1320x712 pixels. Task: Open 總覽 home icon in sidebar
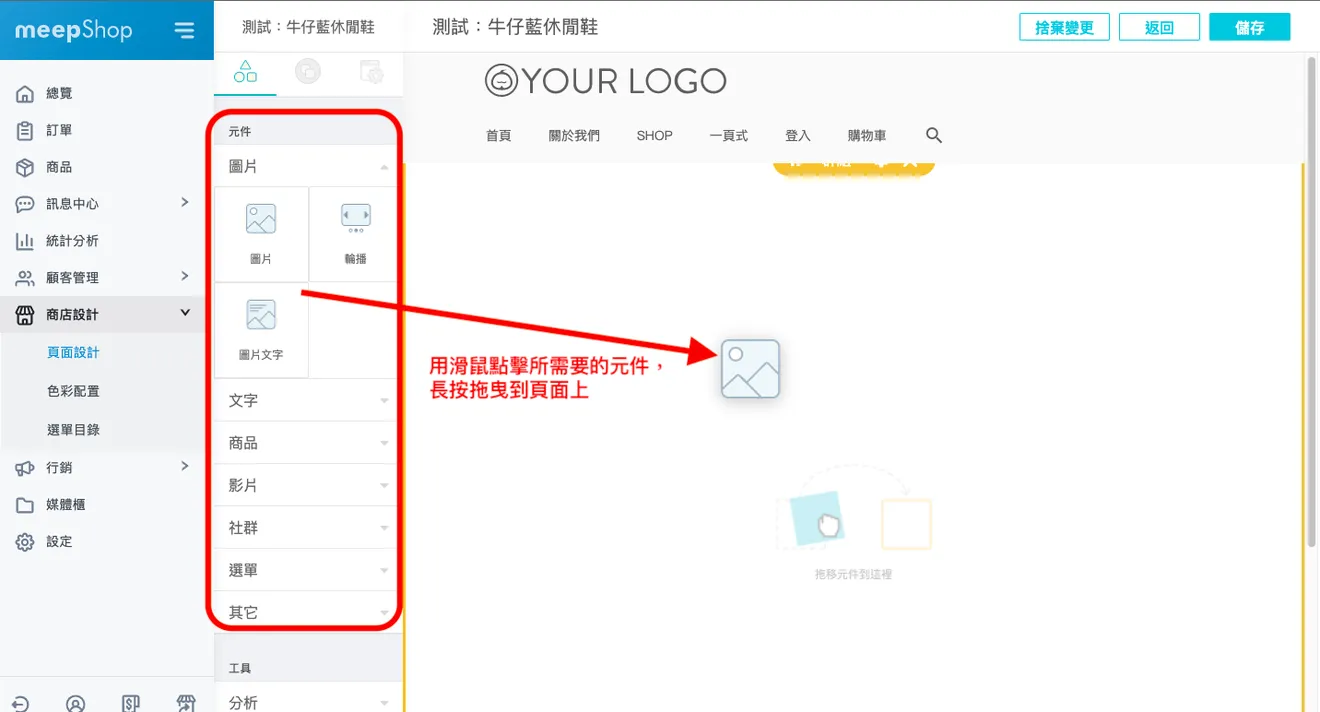click(25, 94)
